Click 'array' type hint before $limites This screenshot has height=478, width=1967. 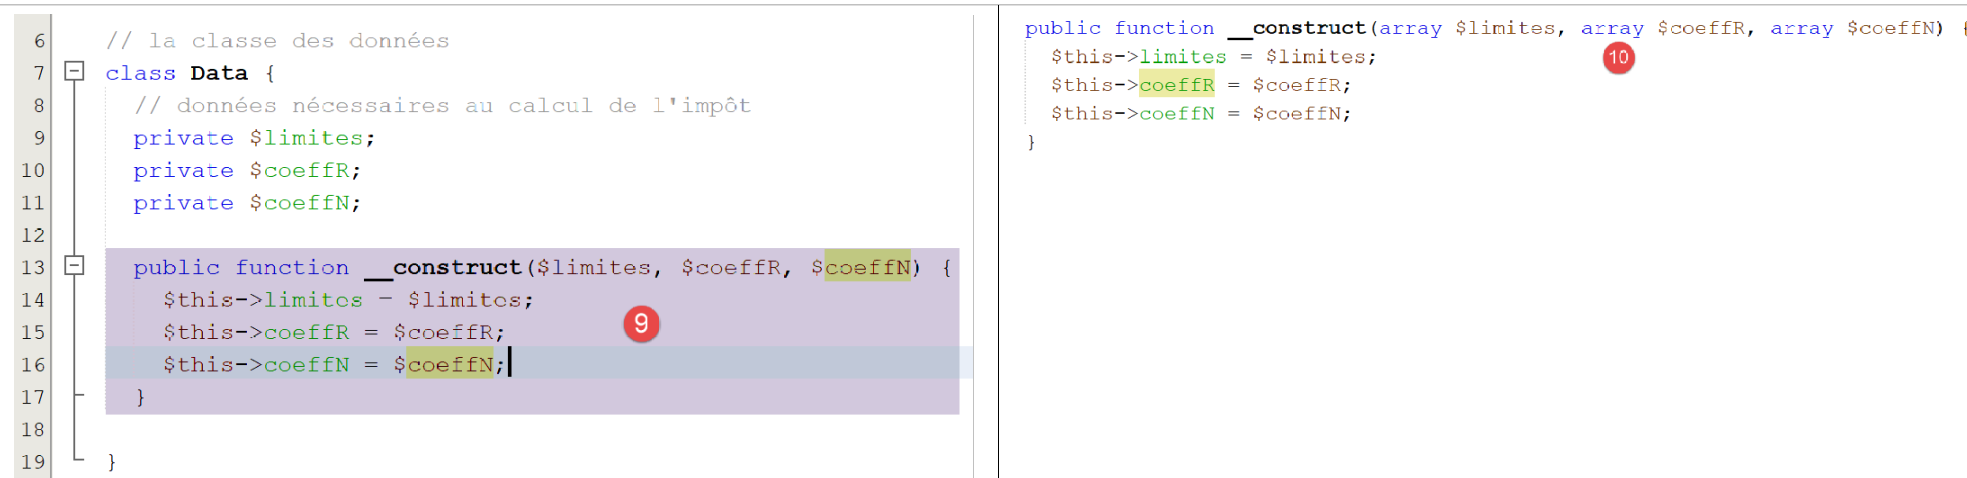[1410, 28]
